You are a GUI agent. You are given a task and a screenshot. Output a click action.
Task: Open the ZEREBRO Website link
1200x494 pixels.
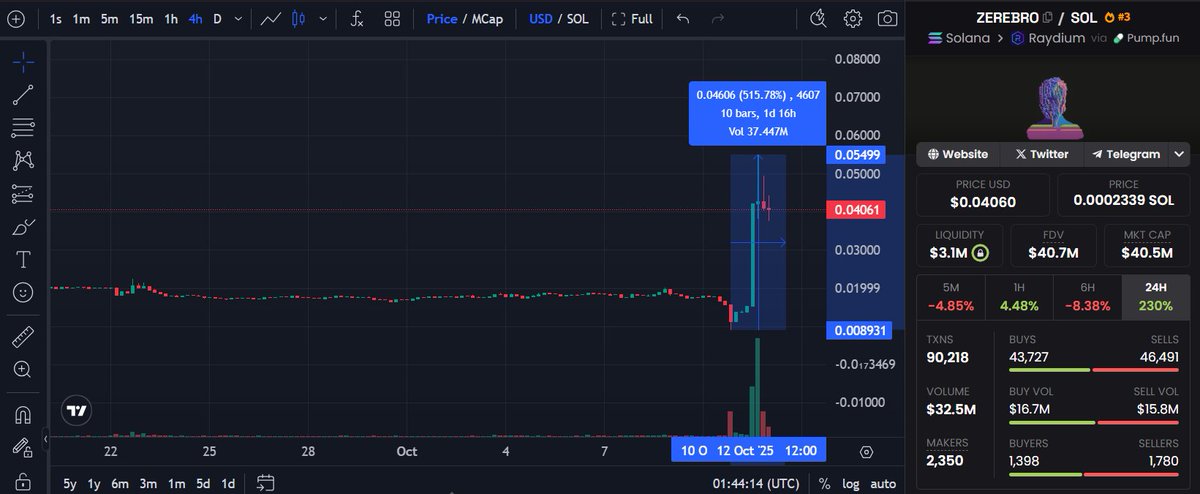tap(958, 154)
